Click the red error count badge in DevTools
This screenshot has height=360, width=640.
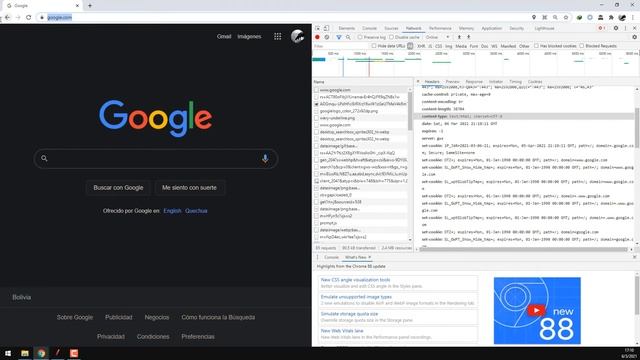tap(602, 28)
